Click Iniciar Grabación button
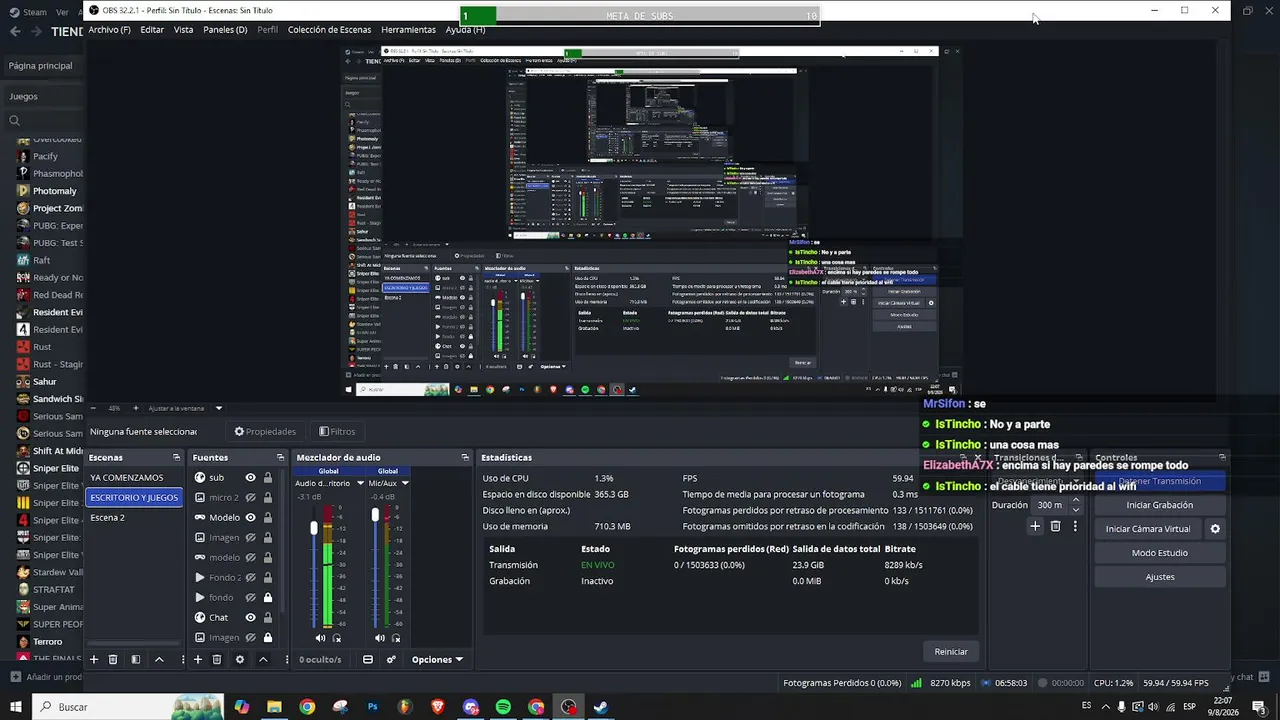Image resolution: width=1280 pixels, height=720 pixels. click(x=1159, y=505)
